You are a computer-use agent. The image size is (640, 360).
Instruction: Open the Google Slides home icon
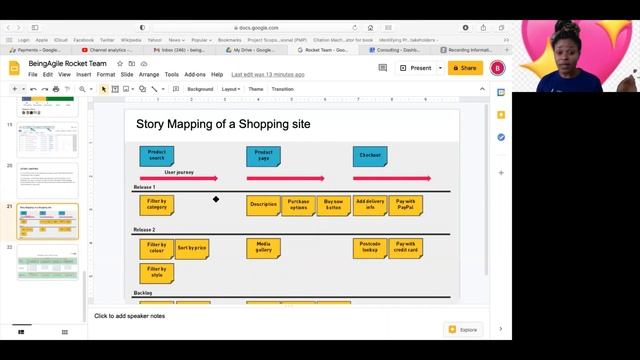pos(14,68)
